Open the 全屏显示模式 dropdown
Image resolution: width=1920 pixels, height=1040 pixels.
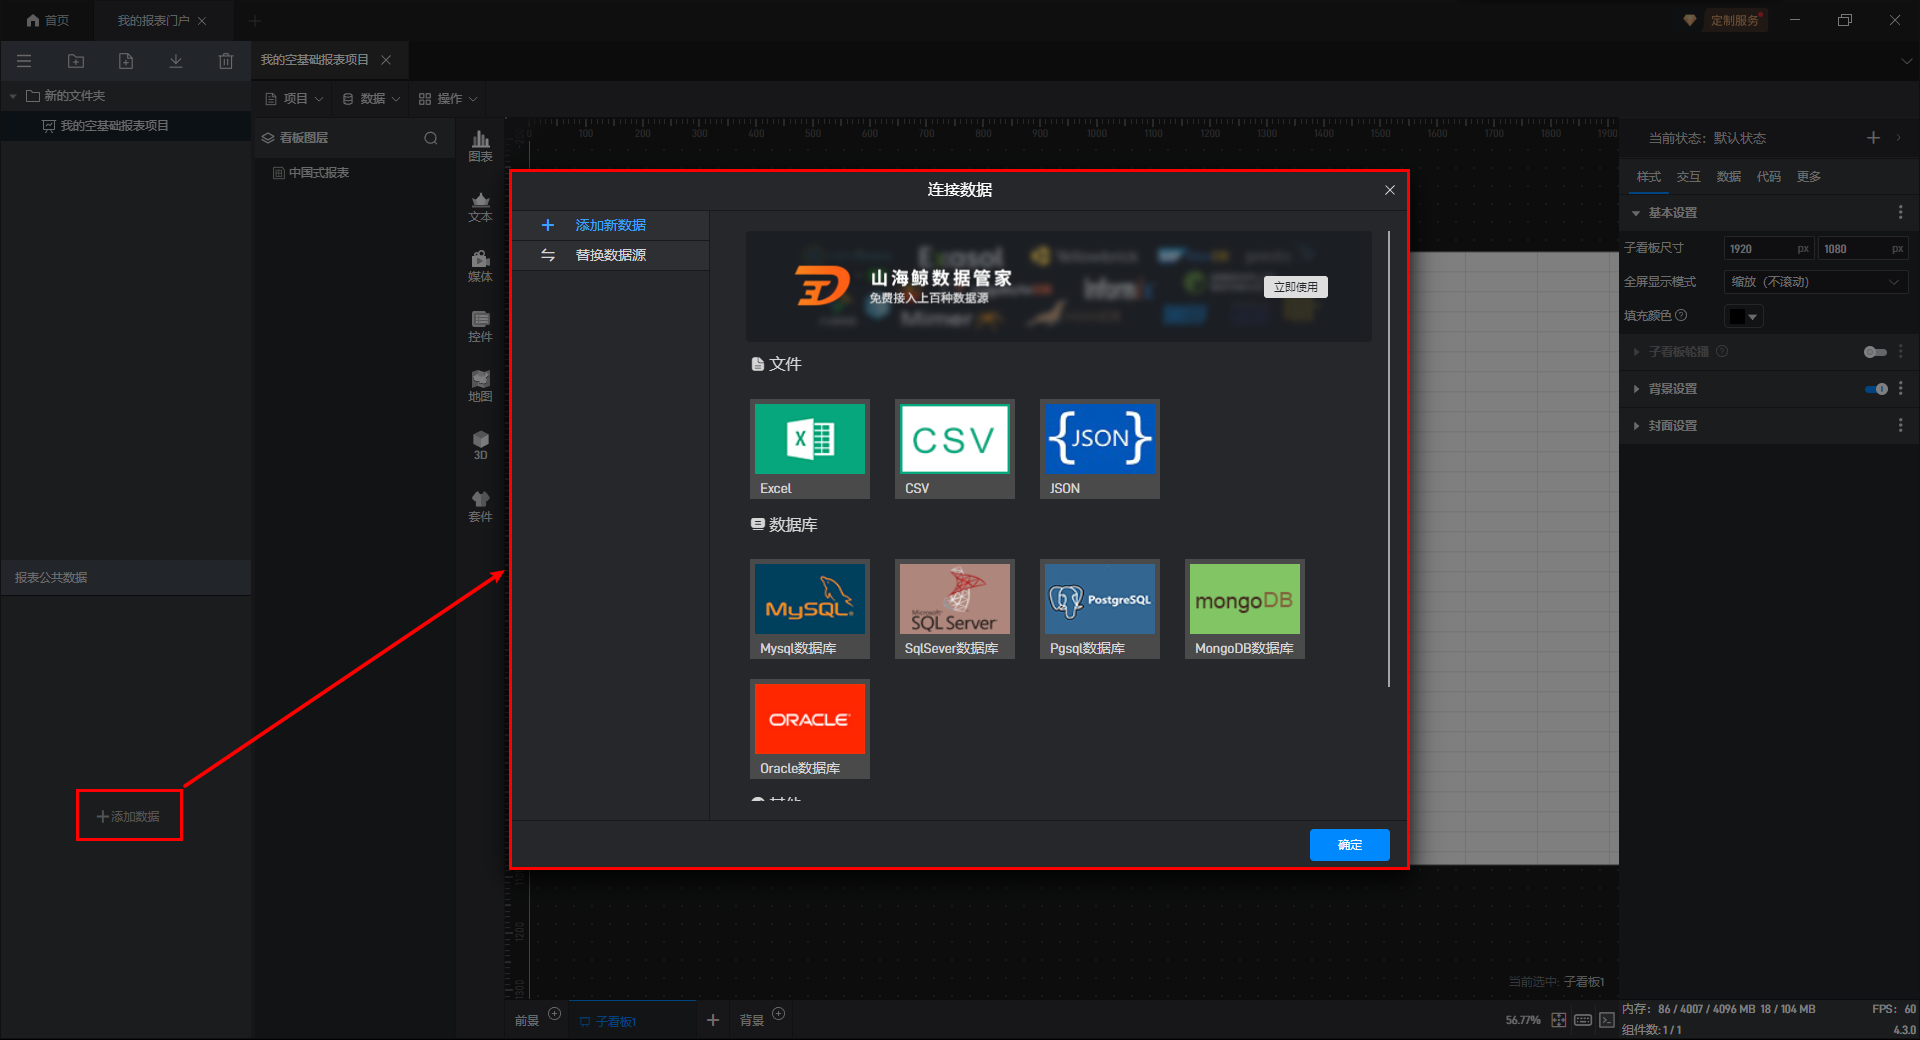(1815, 282)
